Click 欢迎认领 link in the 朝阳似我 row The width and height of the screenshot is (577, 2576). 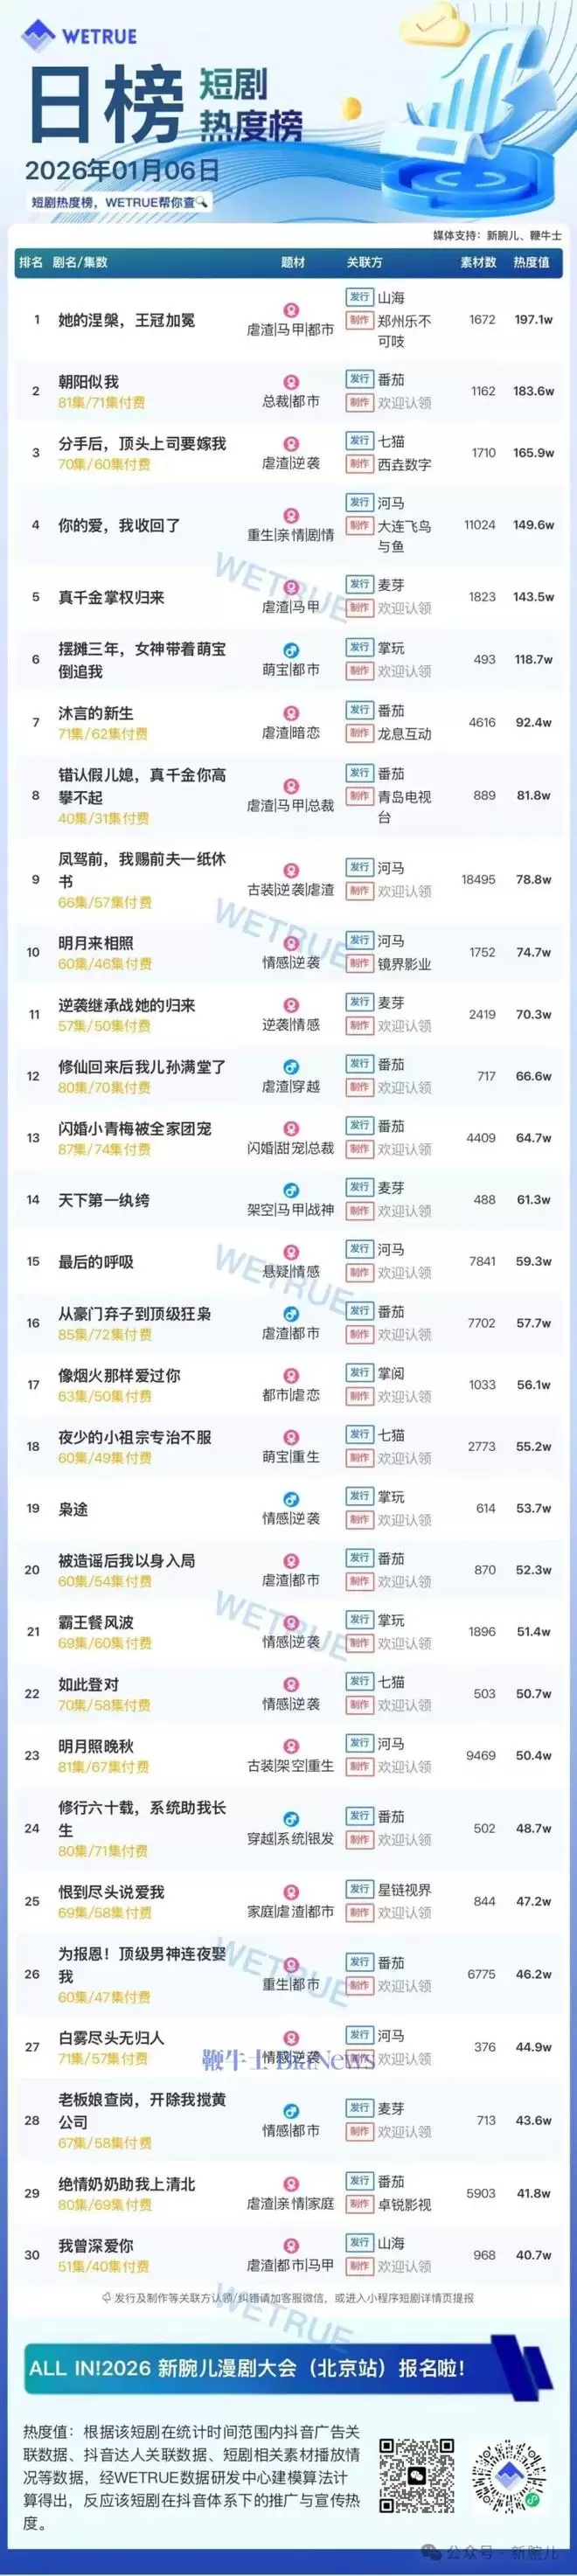tap(404, 403)
